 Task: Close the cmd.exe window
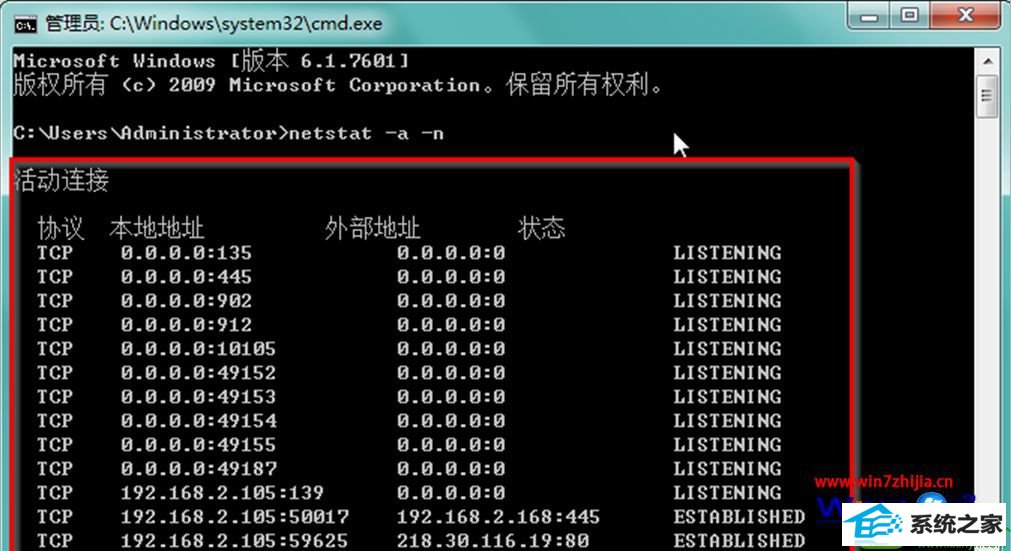pos(965,15)
